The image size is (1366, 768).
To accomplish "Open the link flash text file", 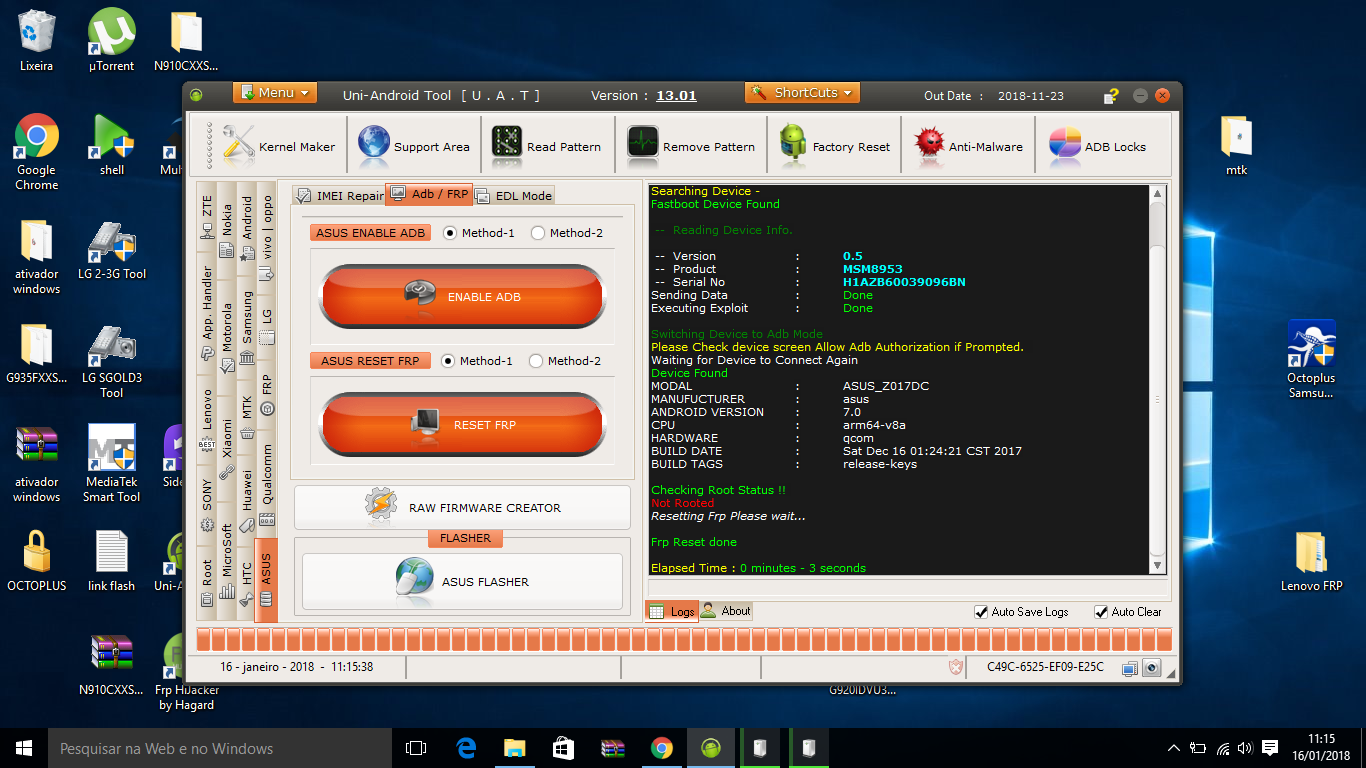I will 111,561.
